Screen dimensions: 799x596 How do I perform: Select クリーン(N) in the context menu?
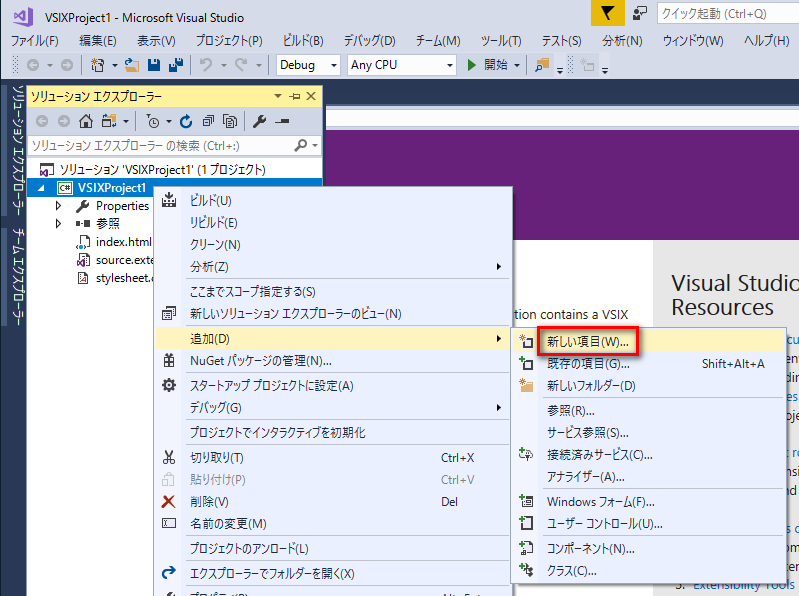coord(333,245)
